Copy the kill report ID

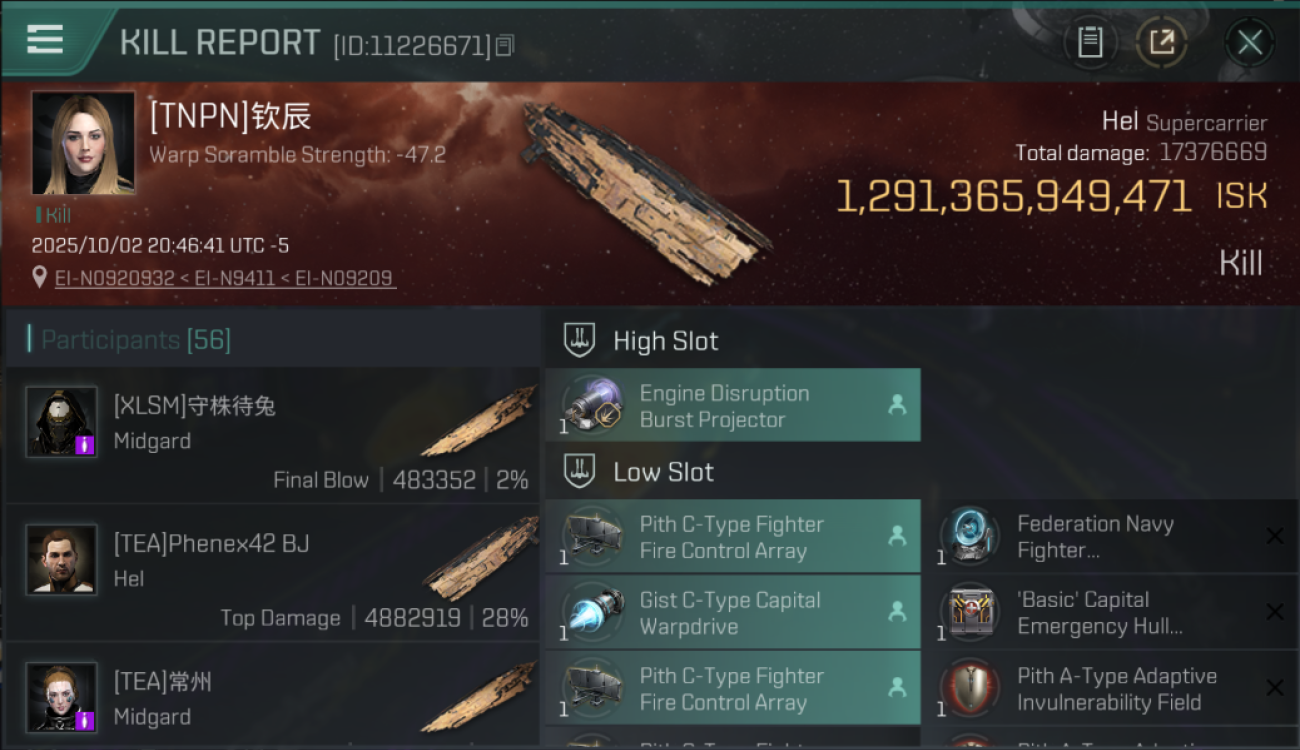[505, 45]
